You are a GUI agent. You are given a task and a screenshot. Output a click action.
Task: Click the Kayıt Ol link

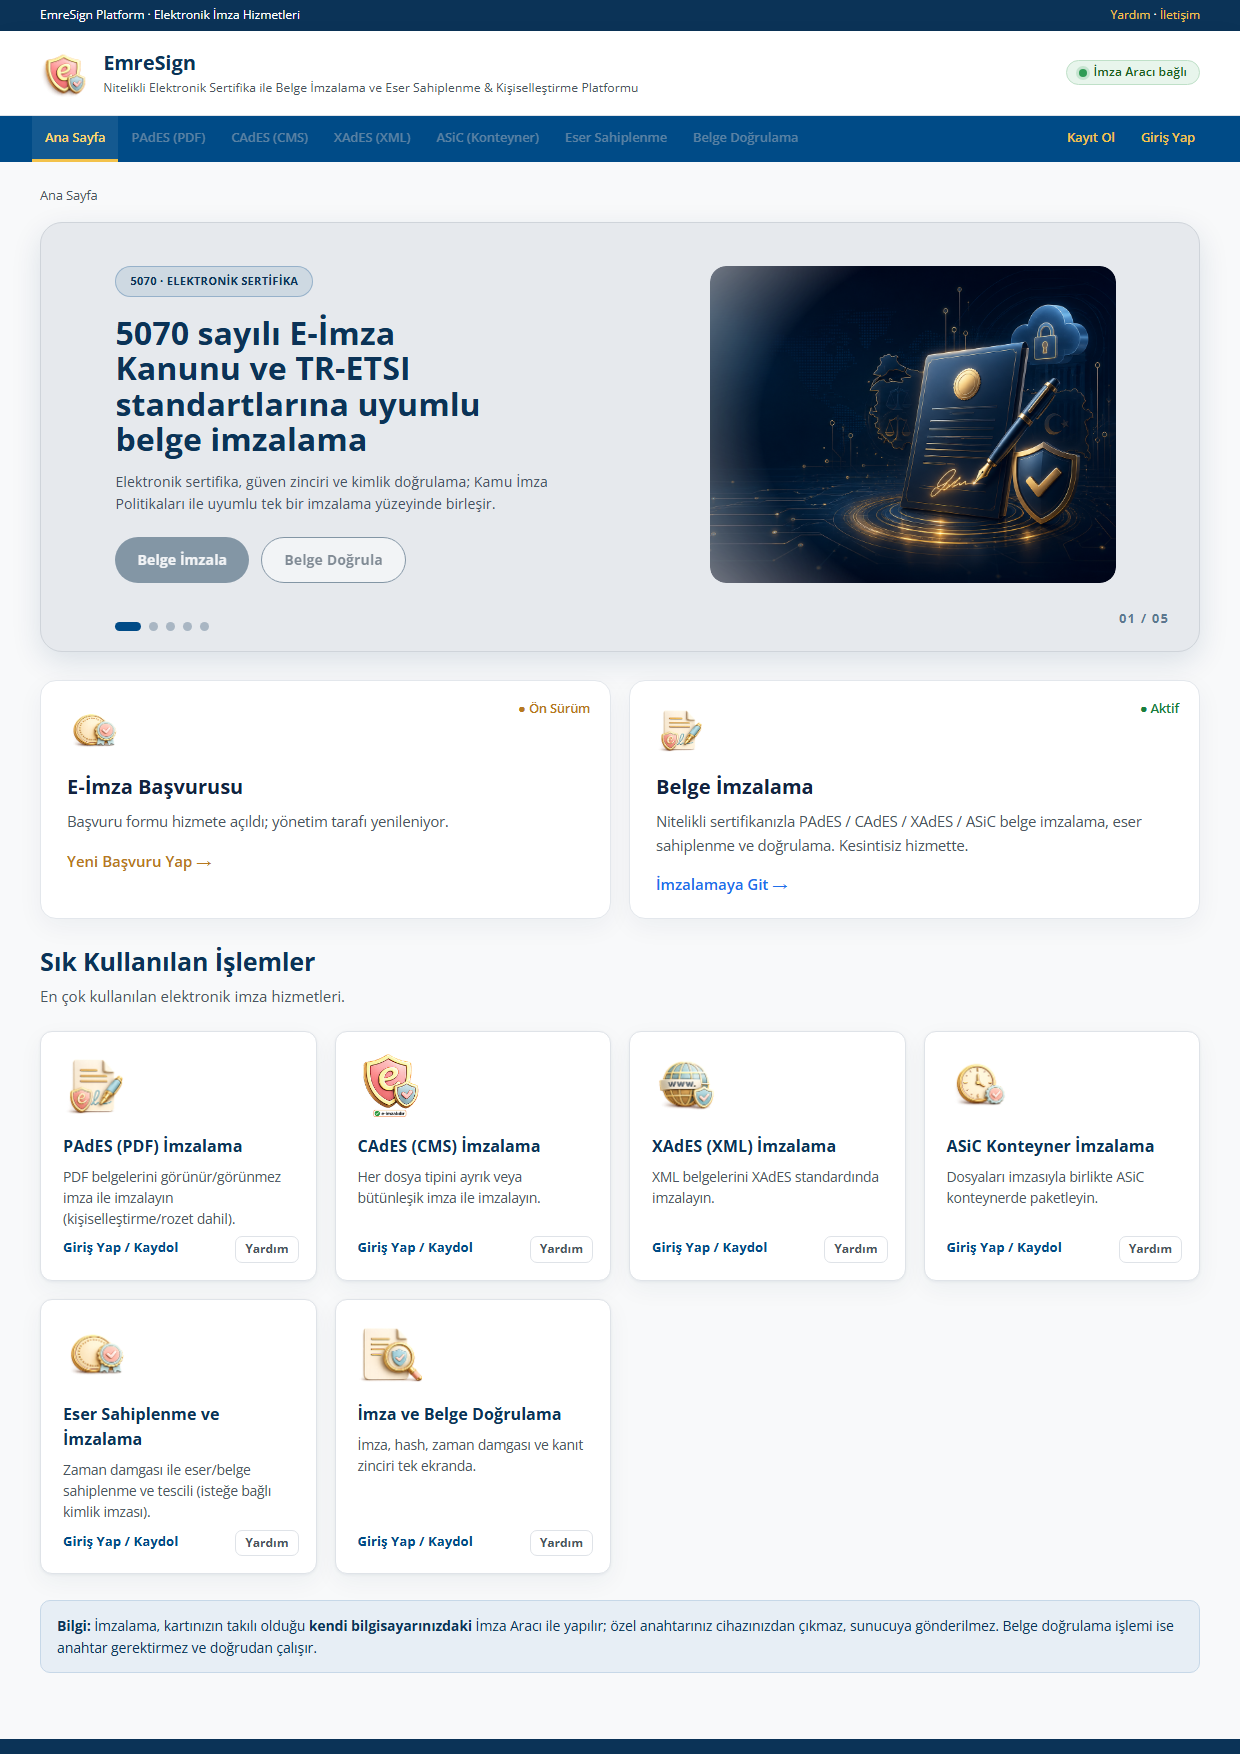coord(1091,138)
